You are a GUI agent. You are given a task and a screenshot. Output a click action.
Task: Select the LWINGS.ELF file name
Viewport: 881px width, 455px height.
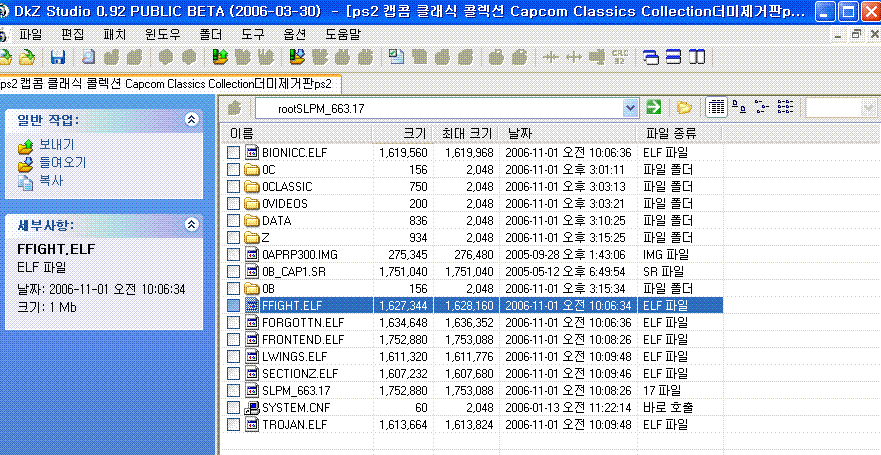coord(294,357)
